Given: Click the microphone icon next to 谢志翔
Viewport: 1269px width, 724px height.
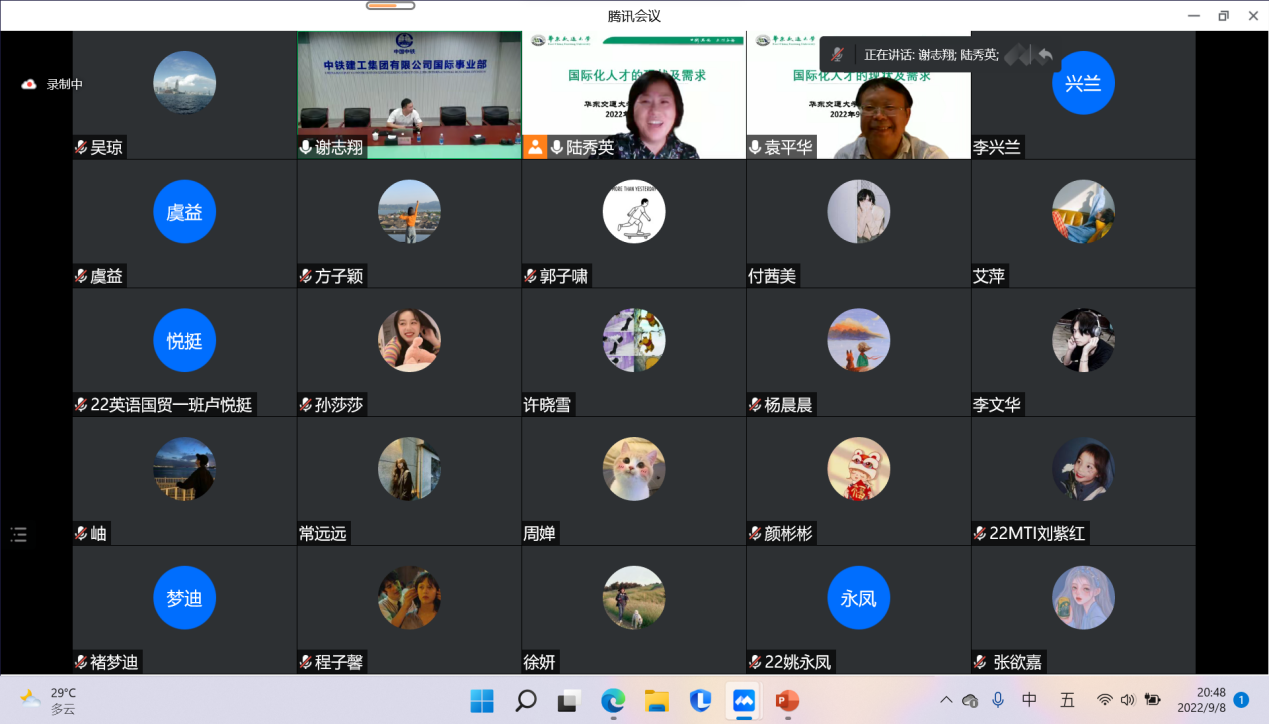Looking at the screenshot, I should [x=306, y=148].
